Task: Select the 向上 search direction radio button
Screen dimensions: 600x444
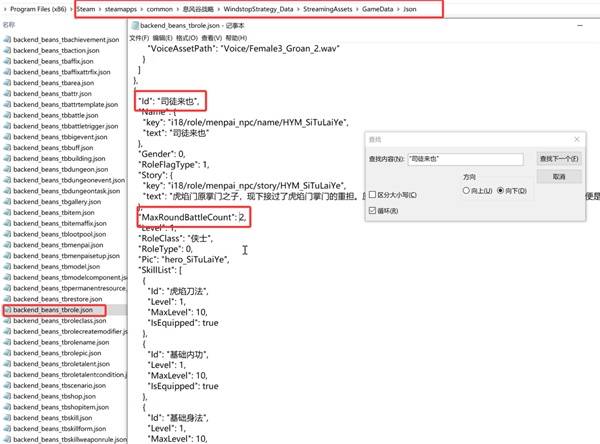Action: 467,190
